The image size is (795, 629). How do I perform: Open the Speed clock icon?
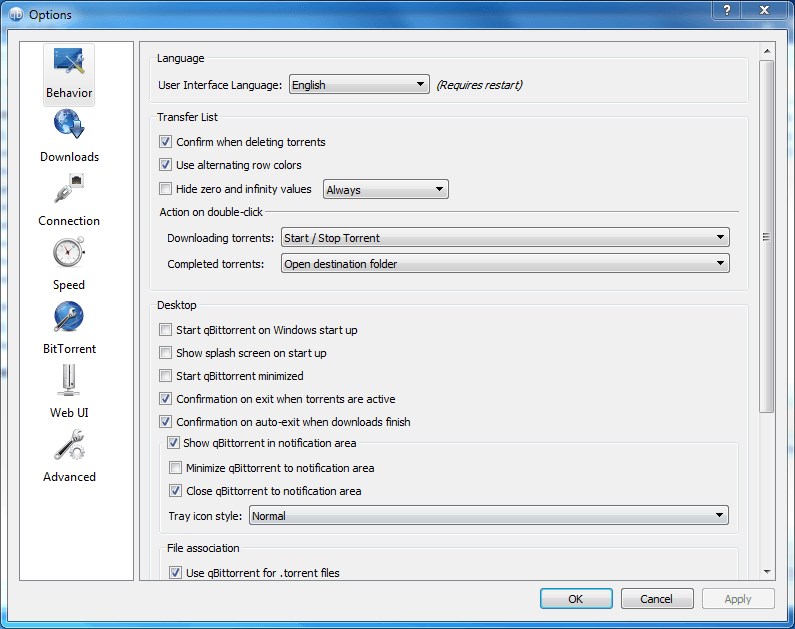(69, 252)
